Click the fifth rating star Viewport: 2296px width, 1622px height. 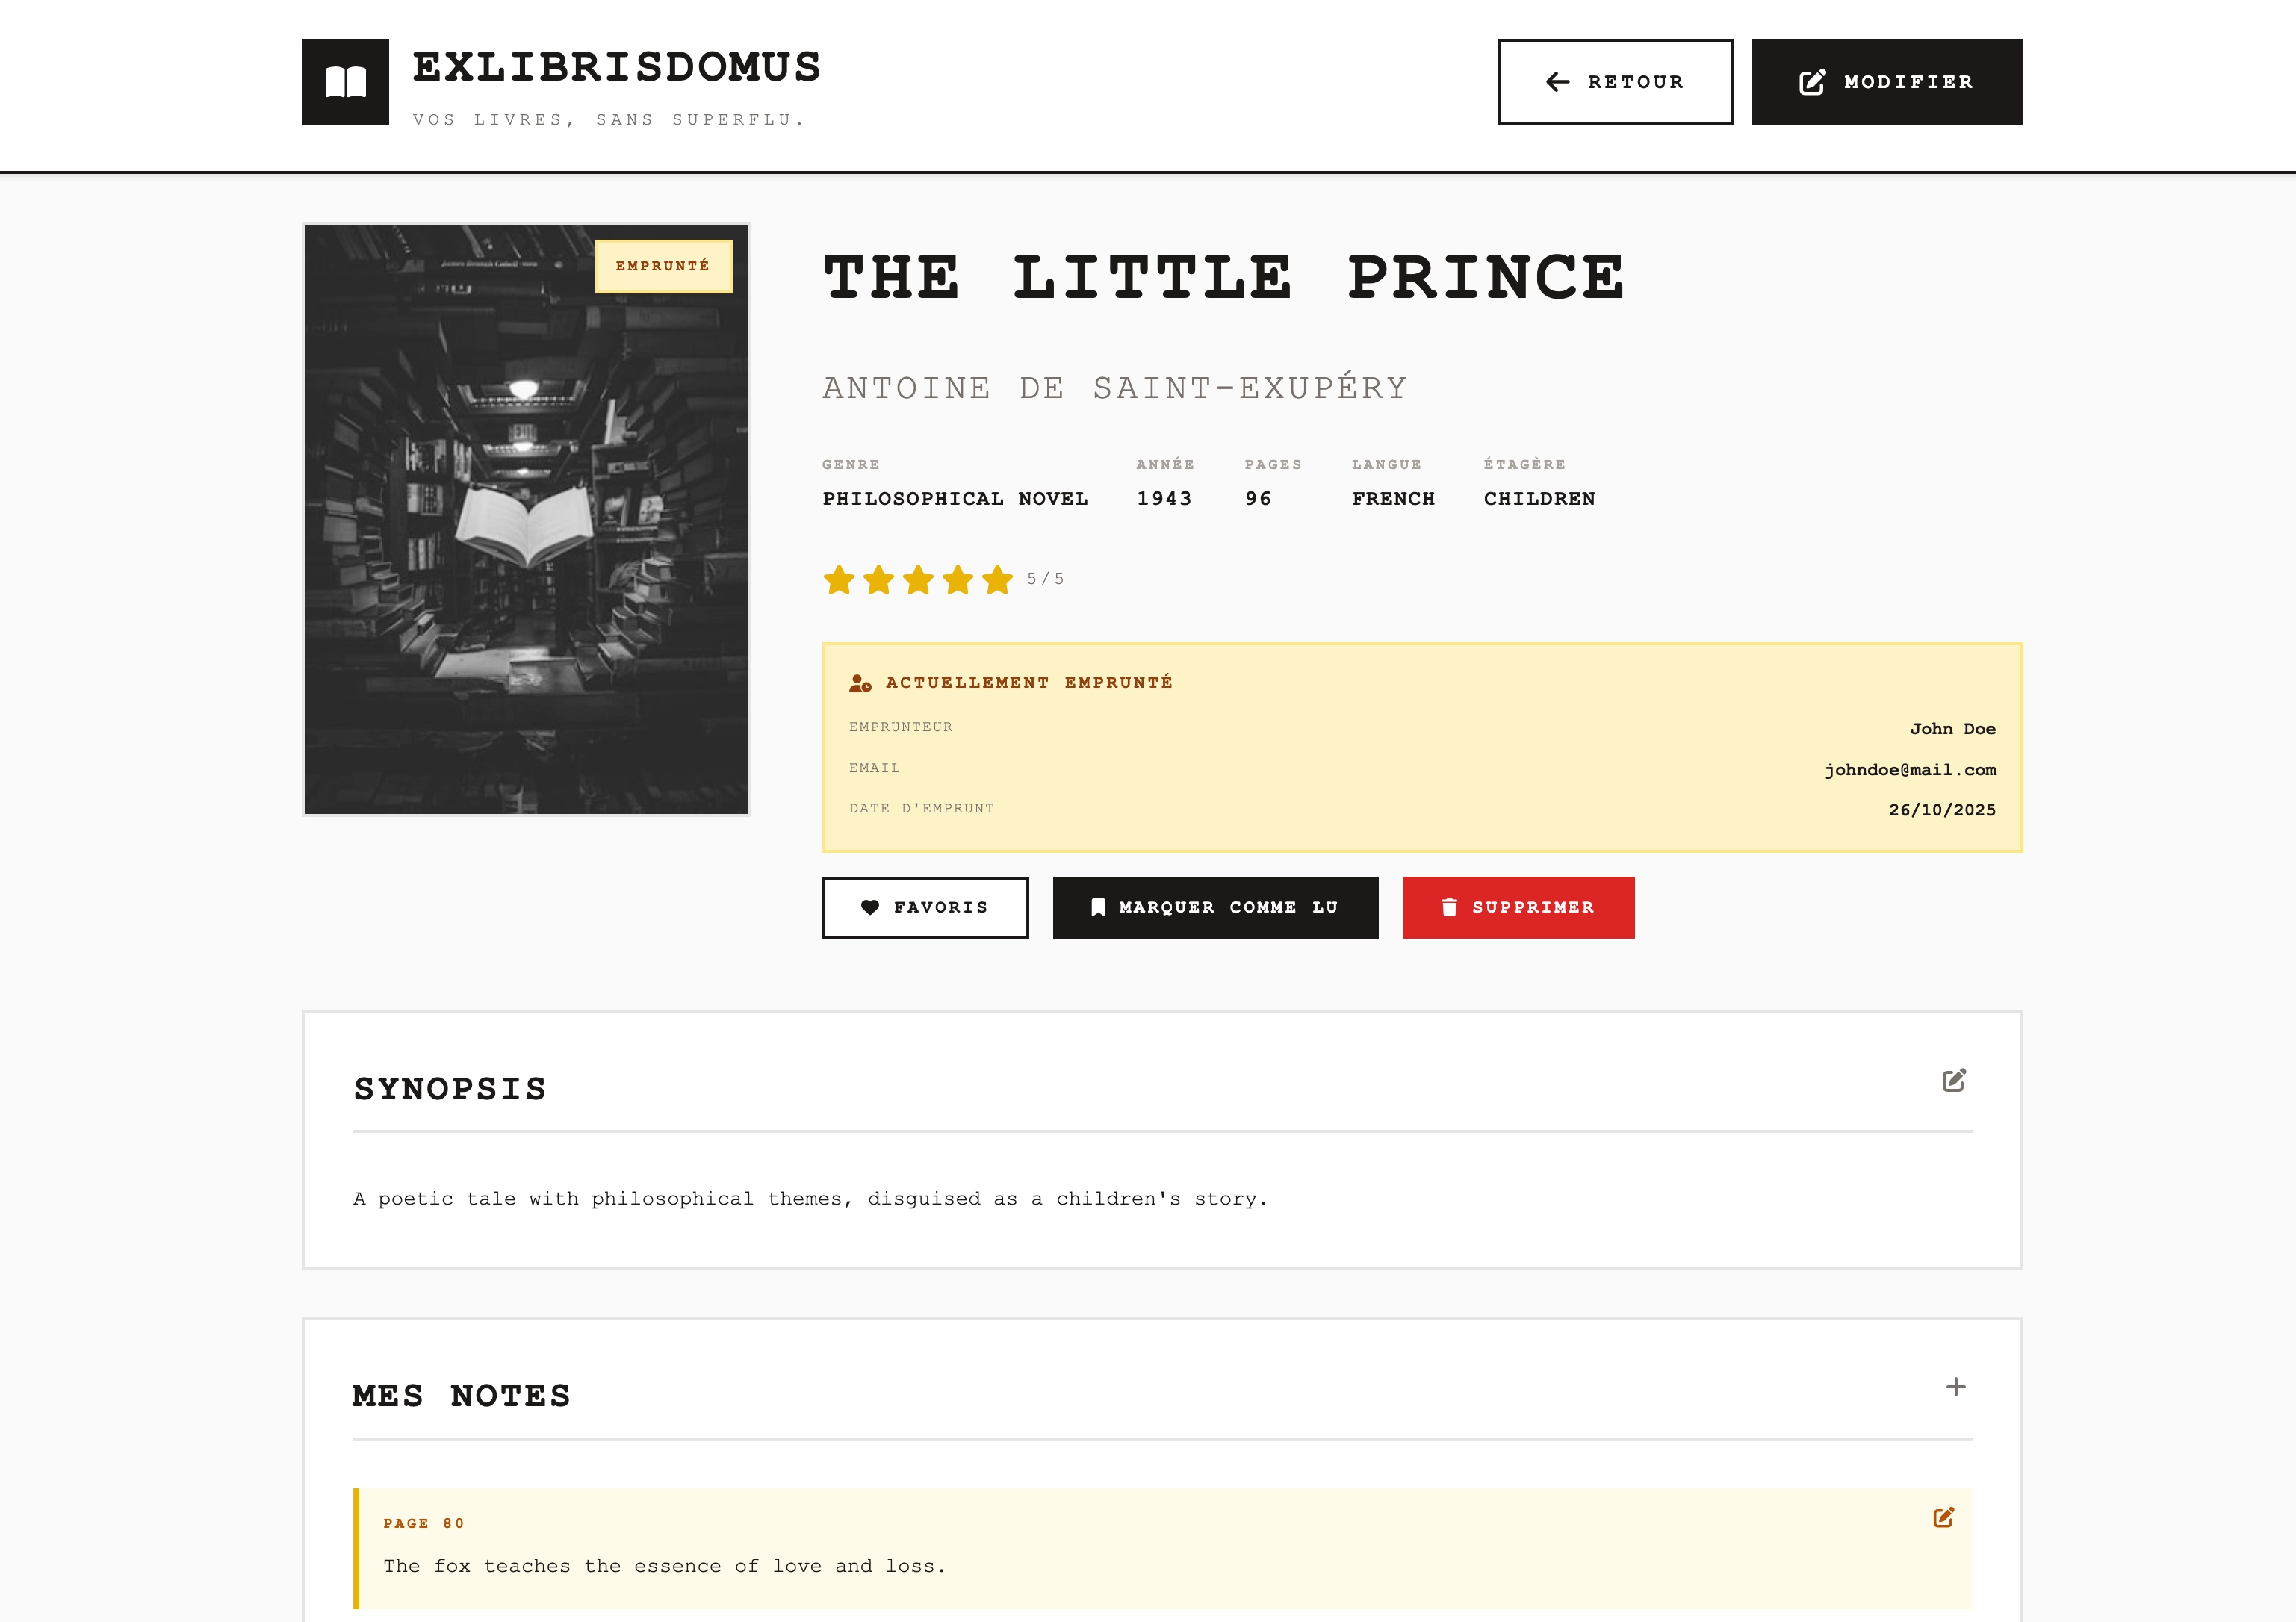pyautogui.click(x=997, y=580)
